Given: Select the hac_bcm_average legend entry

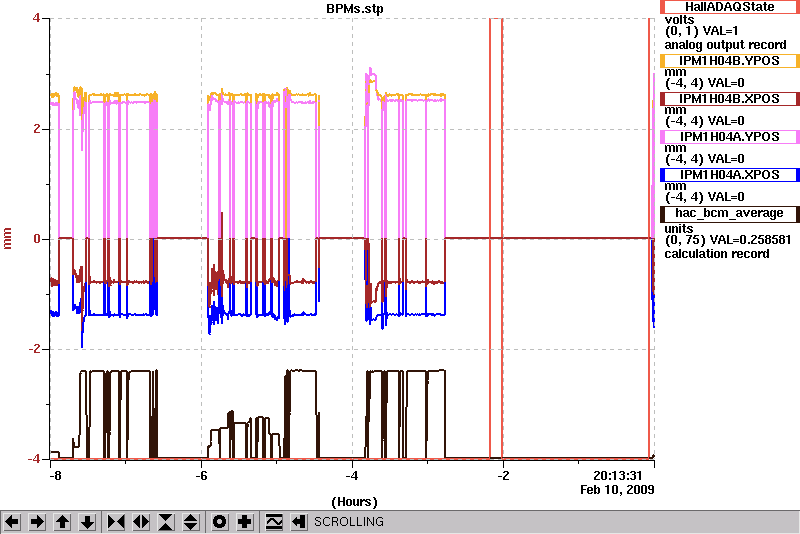Looking at the screenshot, I should 730,213.
